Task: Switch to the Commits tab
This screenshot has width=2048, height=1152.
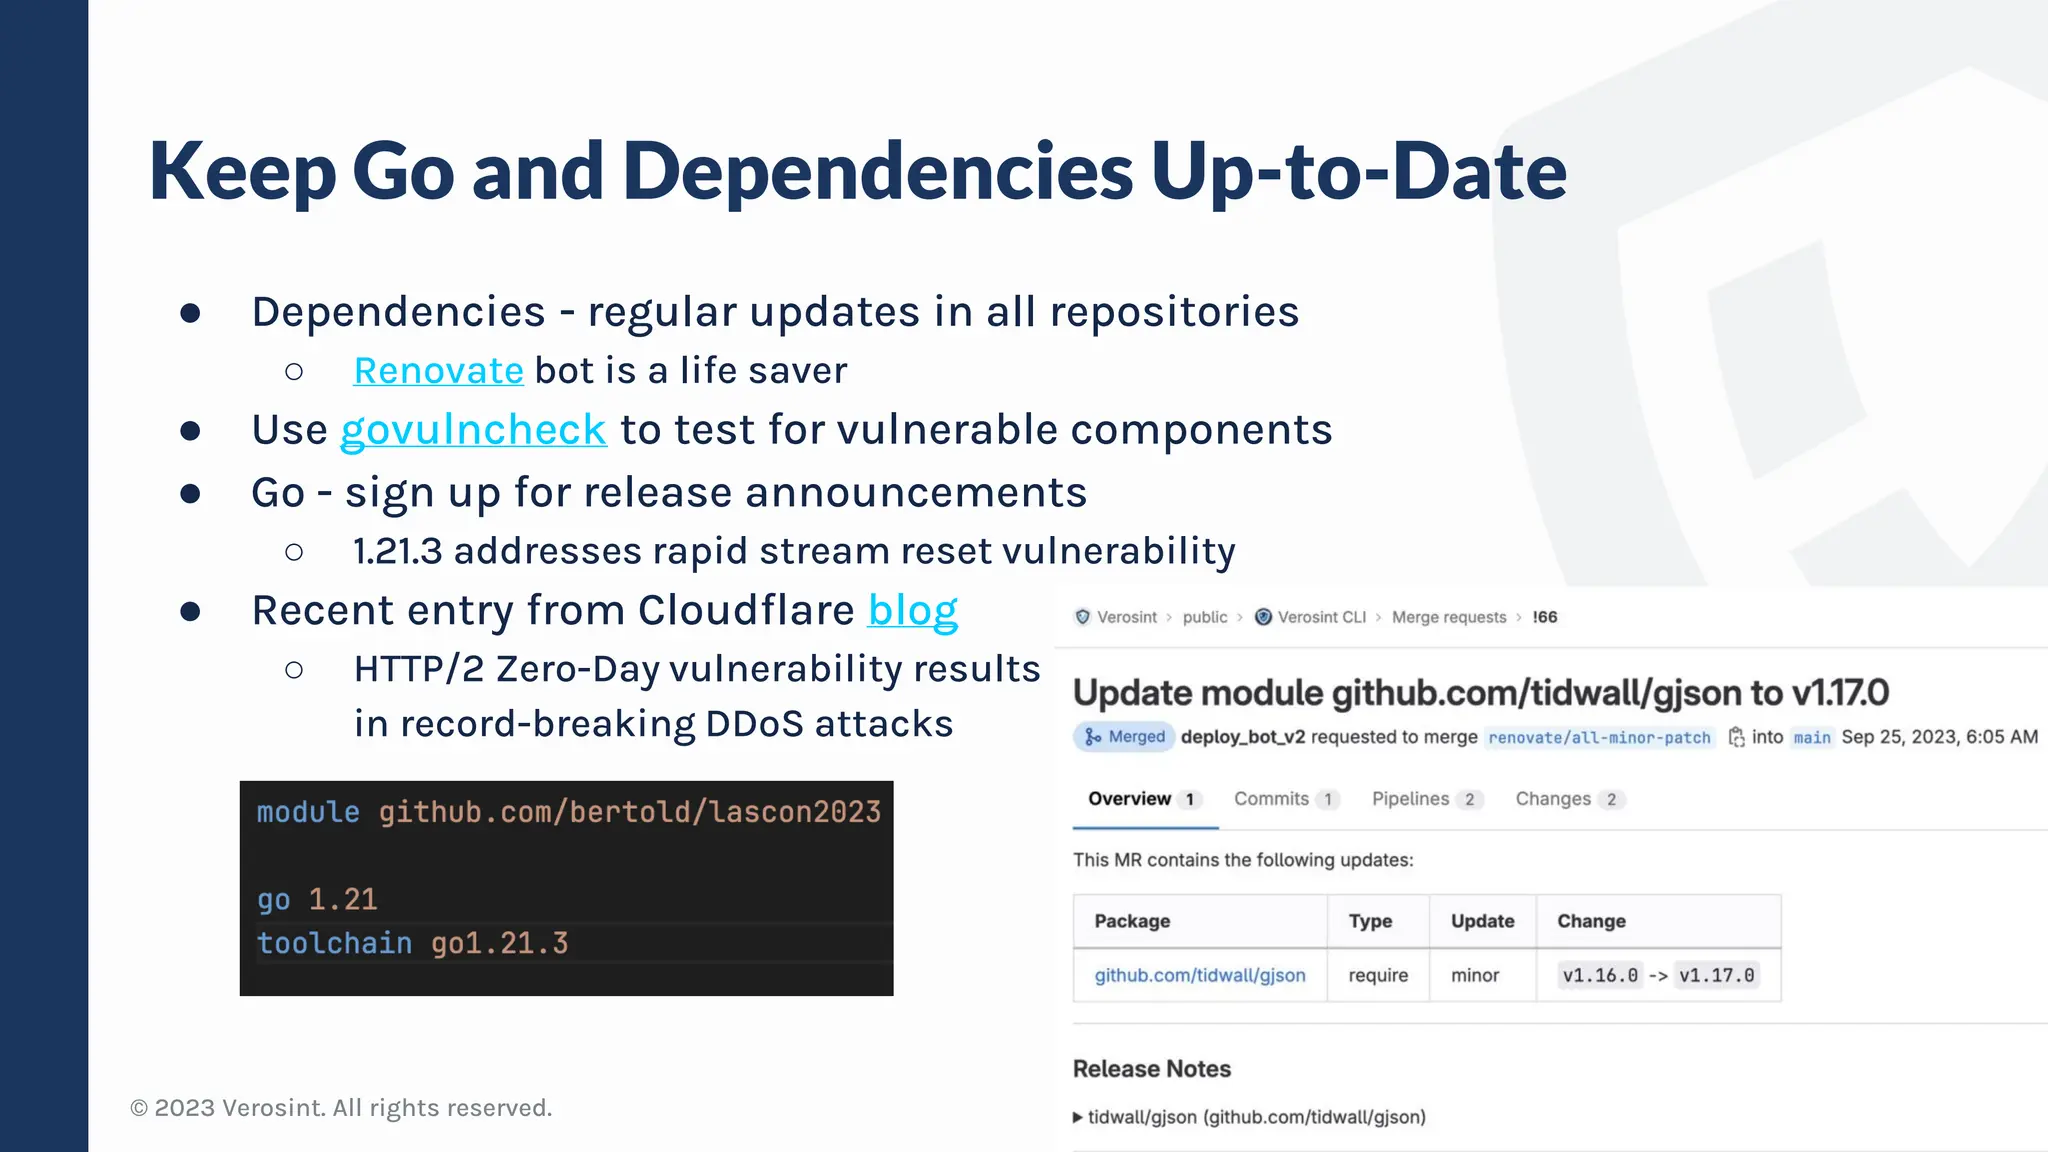Action: click(x=1284, y=799)
